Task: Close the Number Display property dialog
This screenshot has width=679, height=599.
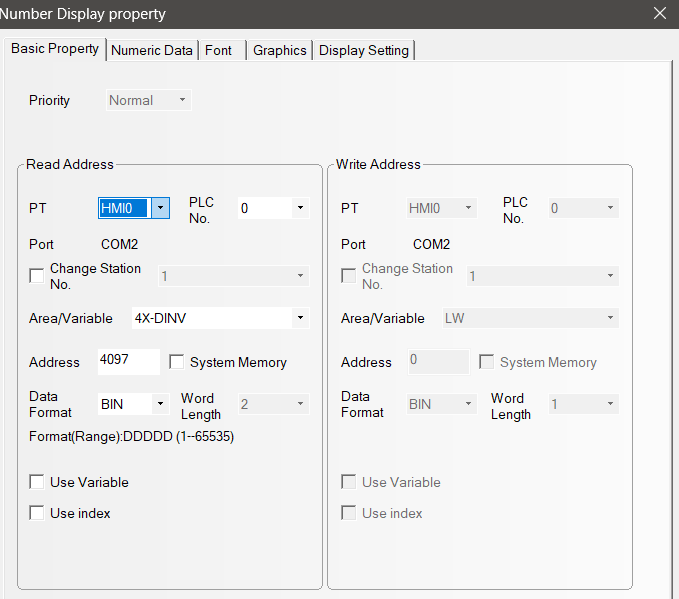Action: (x=659, y=14)
